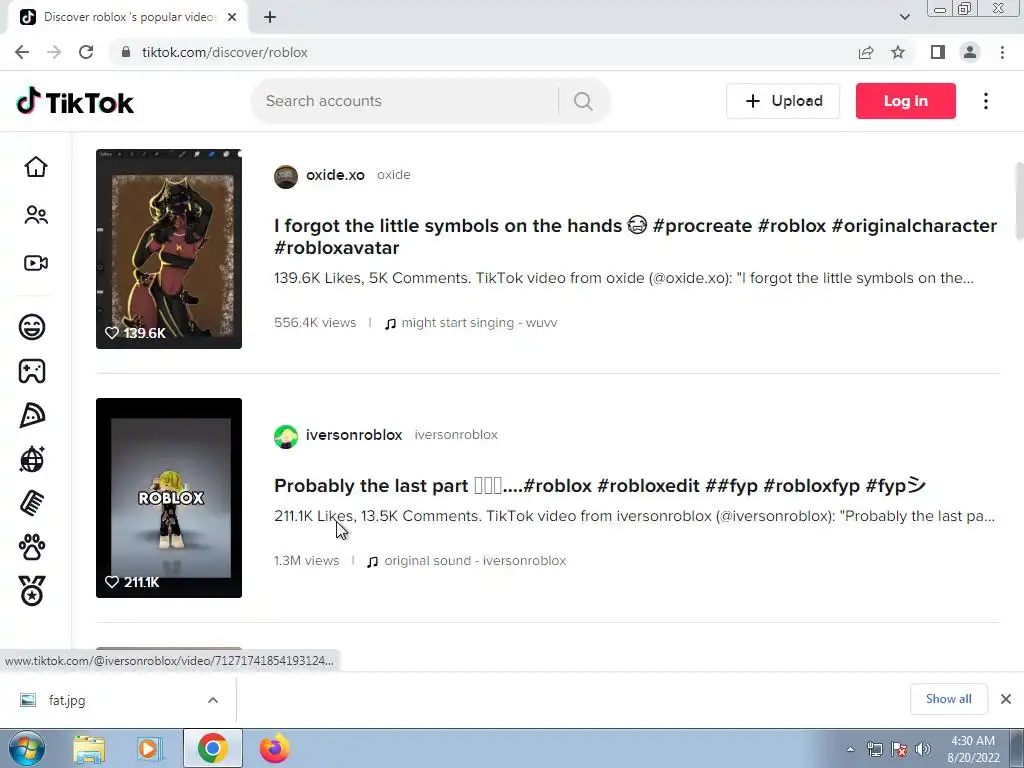The height and width of the screenshot is (768, 1024).
Task: Open the oxide.xo username link
Action: [336, 175]
